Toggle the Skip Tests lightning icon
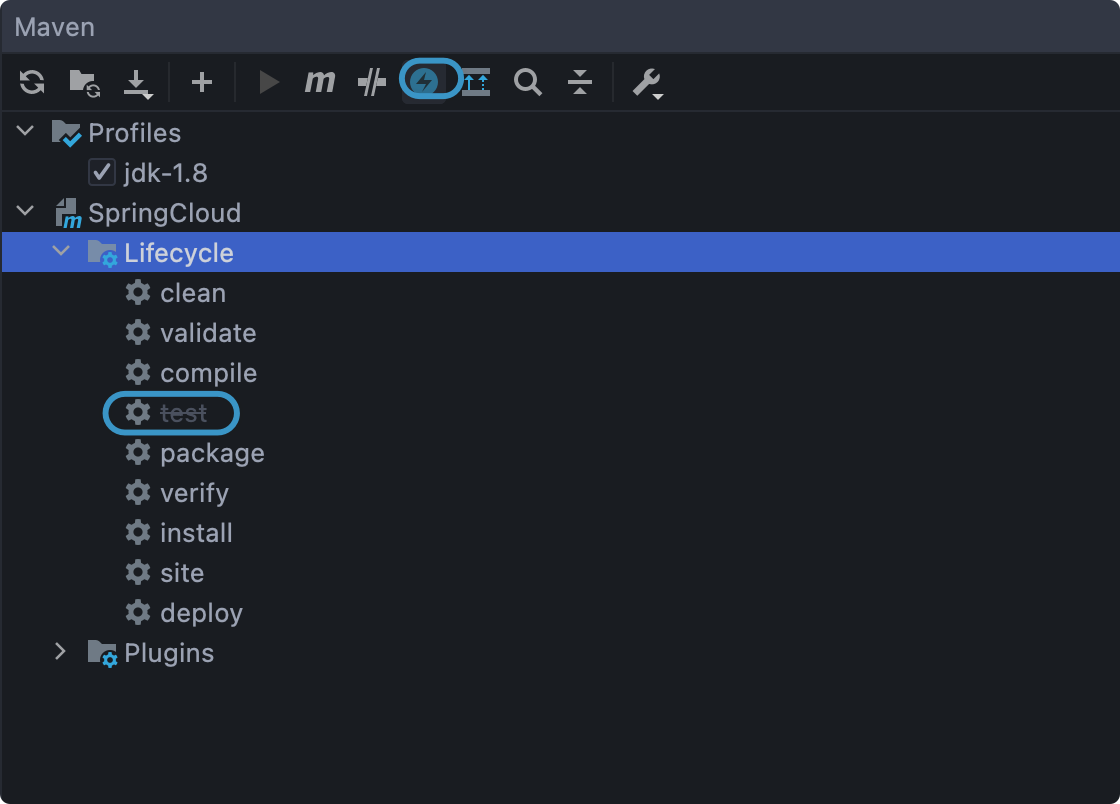This screenshot has height=804, width=1120. (x=427, y=82)
